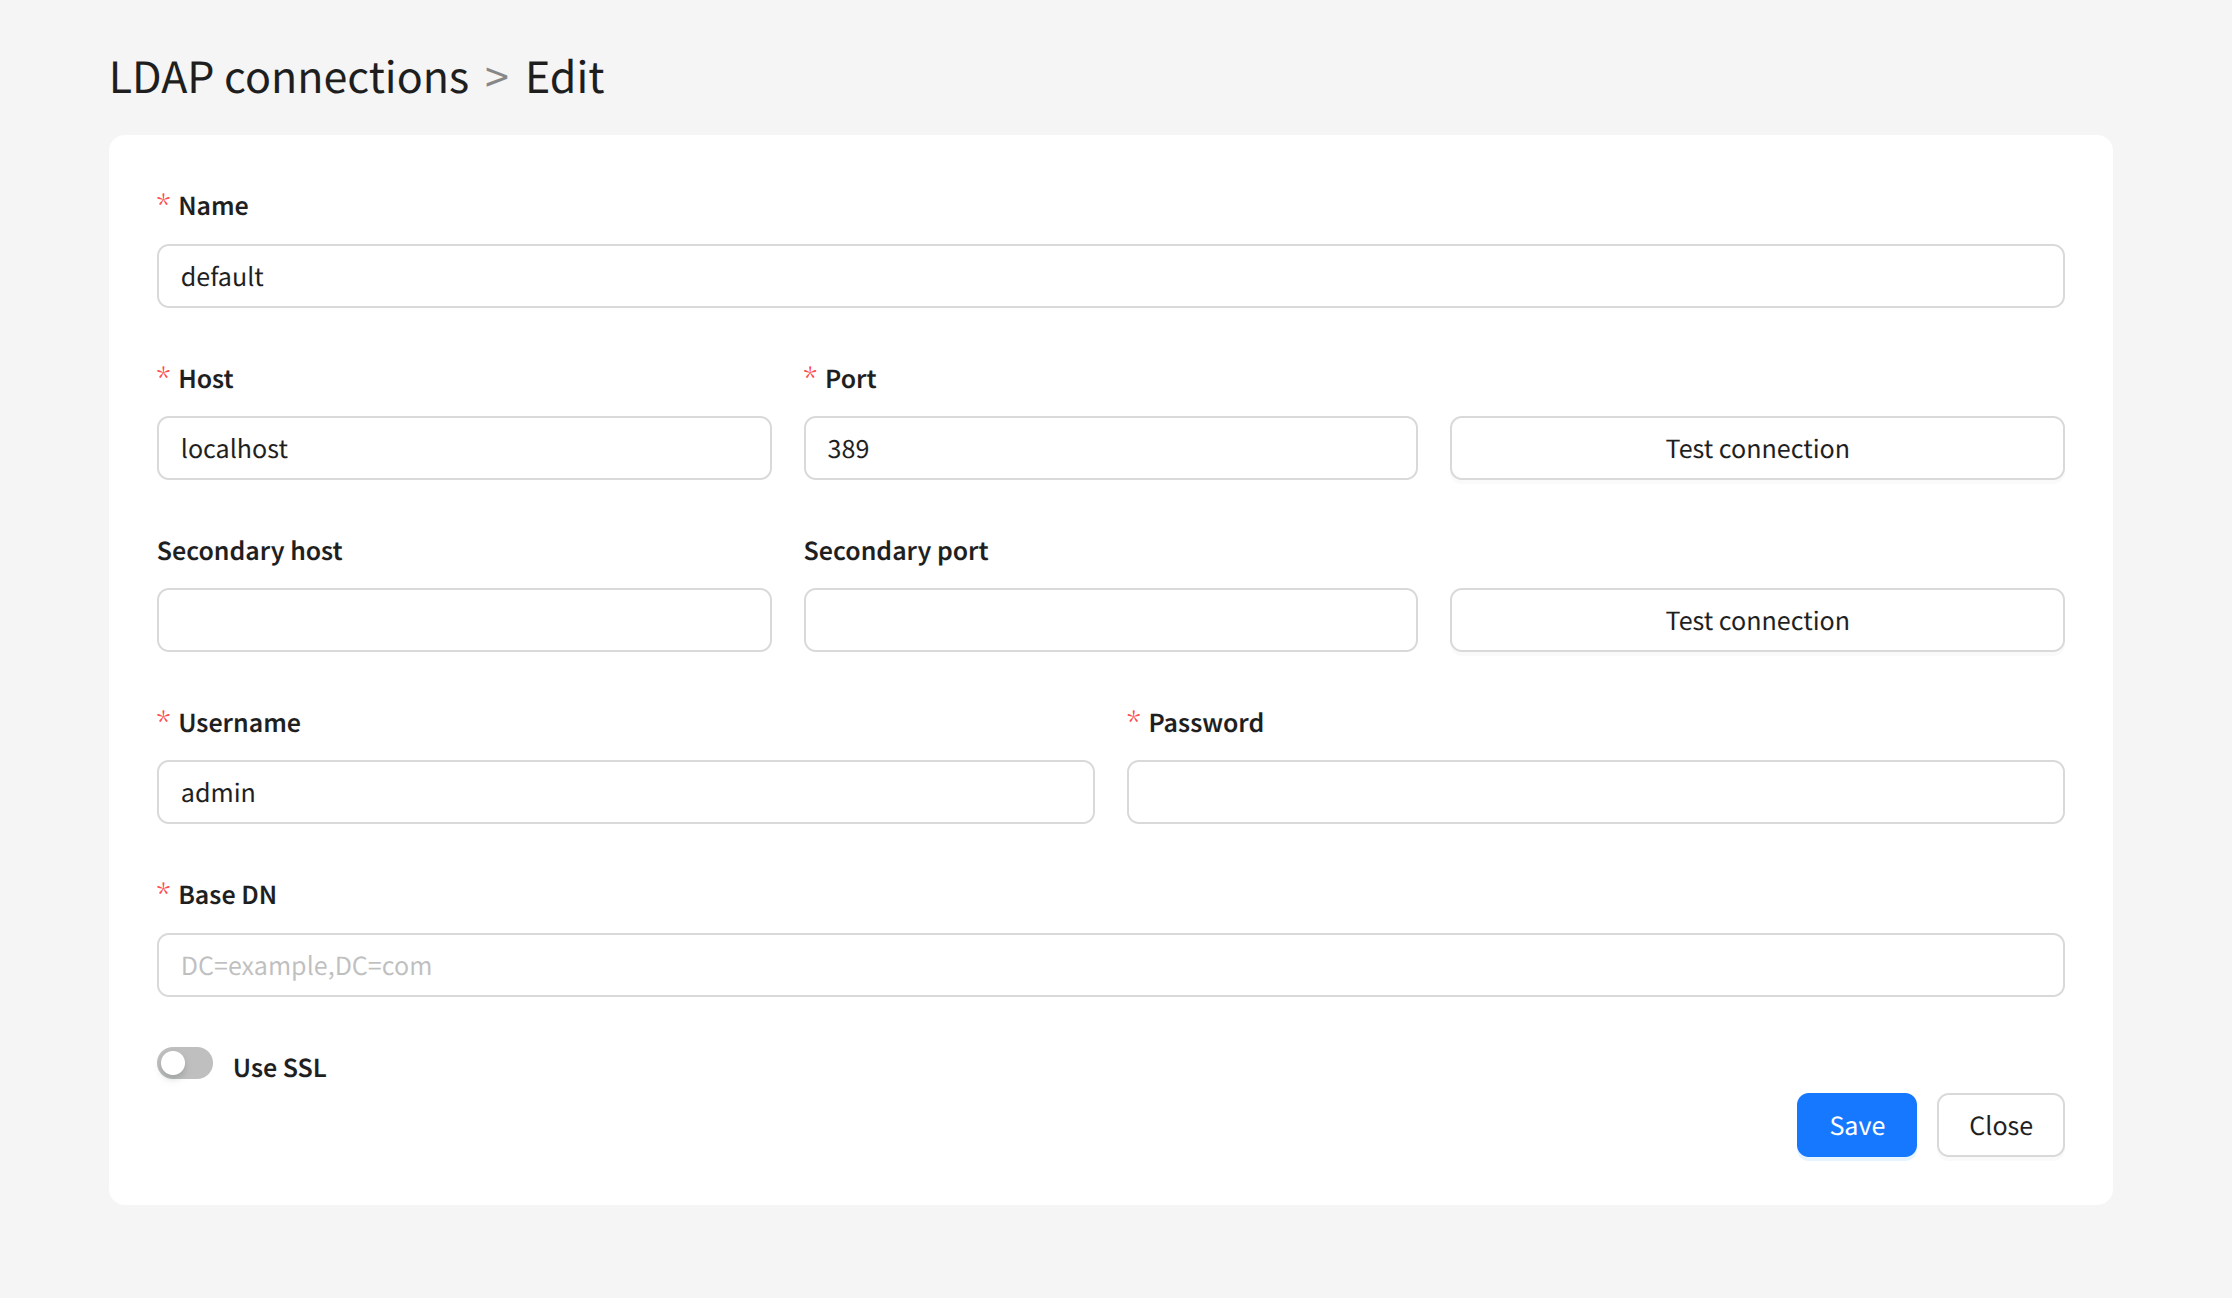Click the Password field label
Viewport: 2232px width, 1298px height.
[x=1205, y=723]
